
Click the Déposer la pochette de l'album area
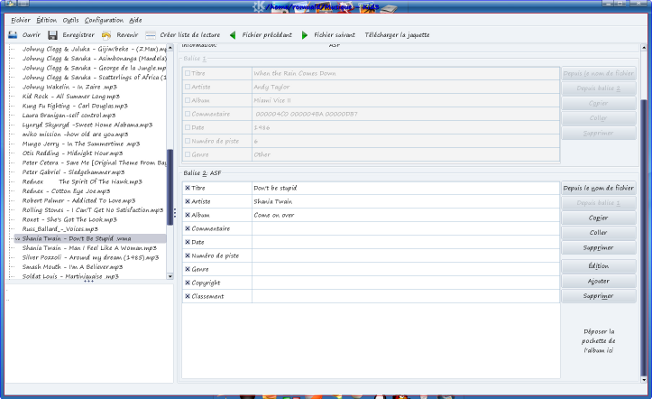(x=599, y=341)
